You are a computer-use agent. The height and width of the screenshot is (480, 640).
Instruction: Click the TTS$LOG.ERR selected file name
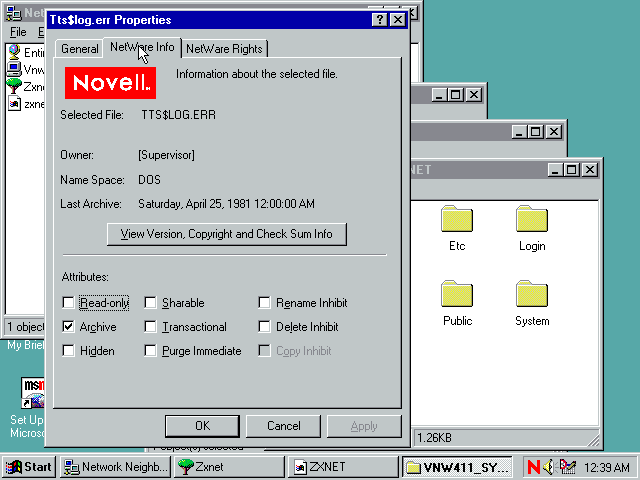click(x=178, y=115)
